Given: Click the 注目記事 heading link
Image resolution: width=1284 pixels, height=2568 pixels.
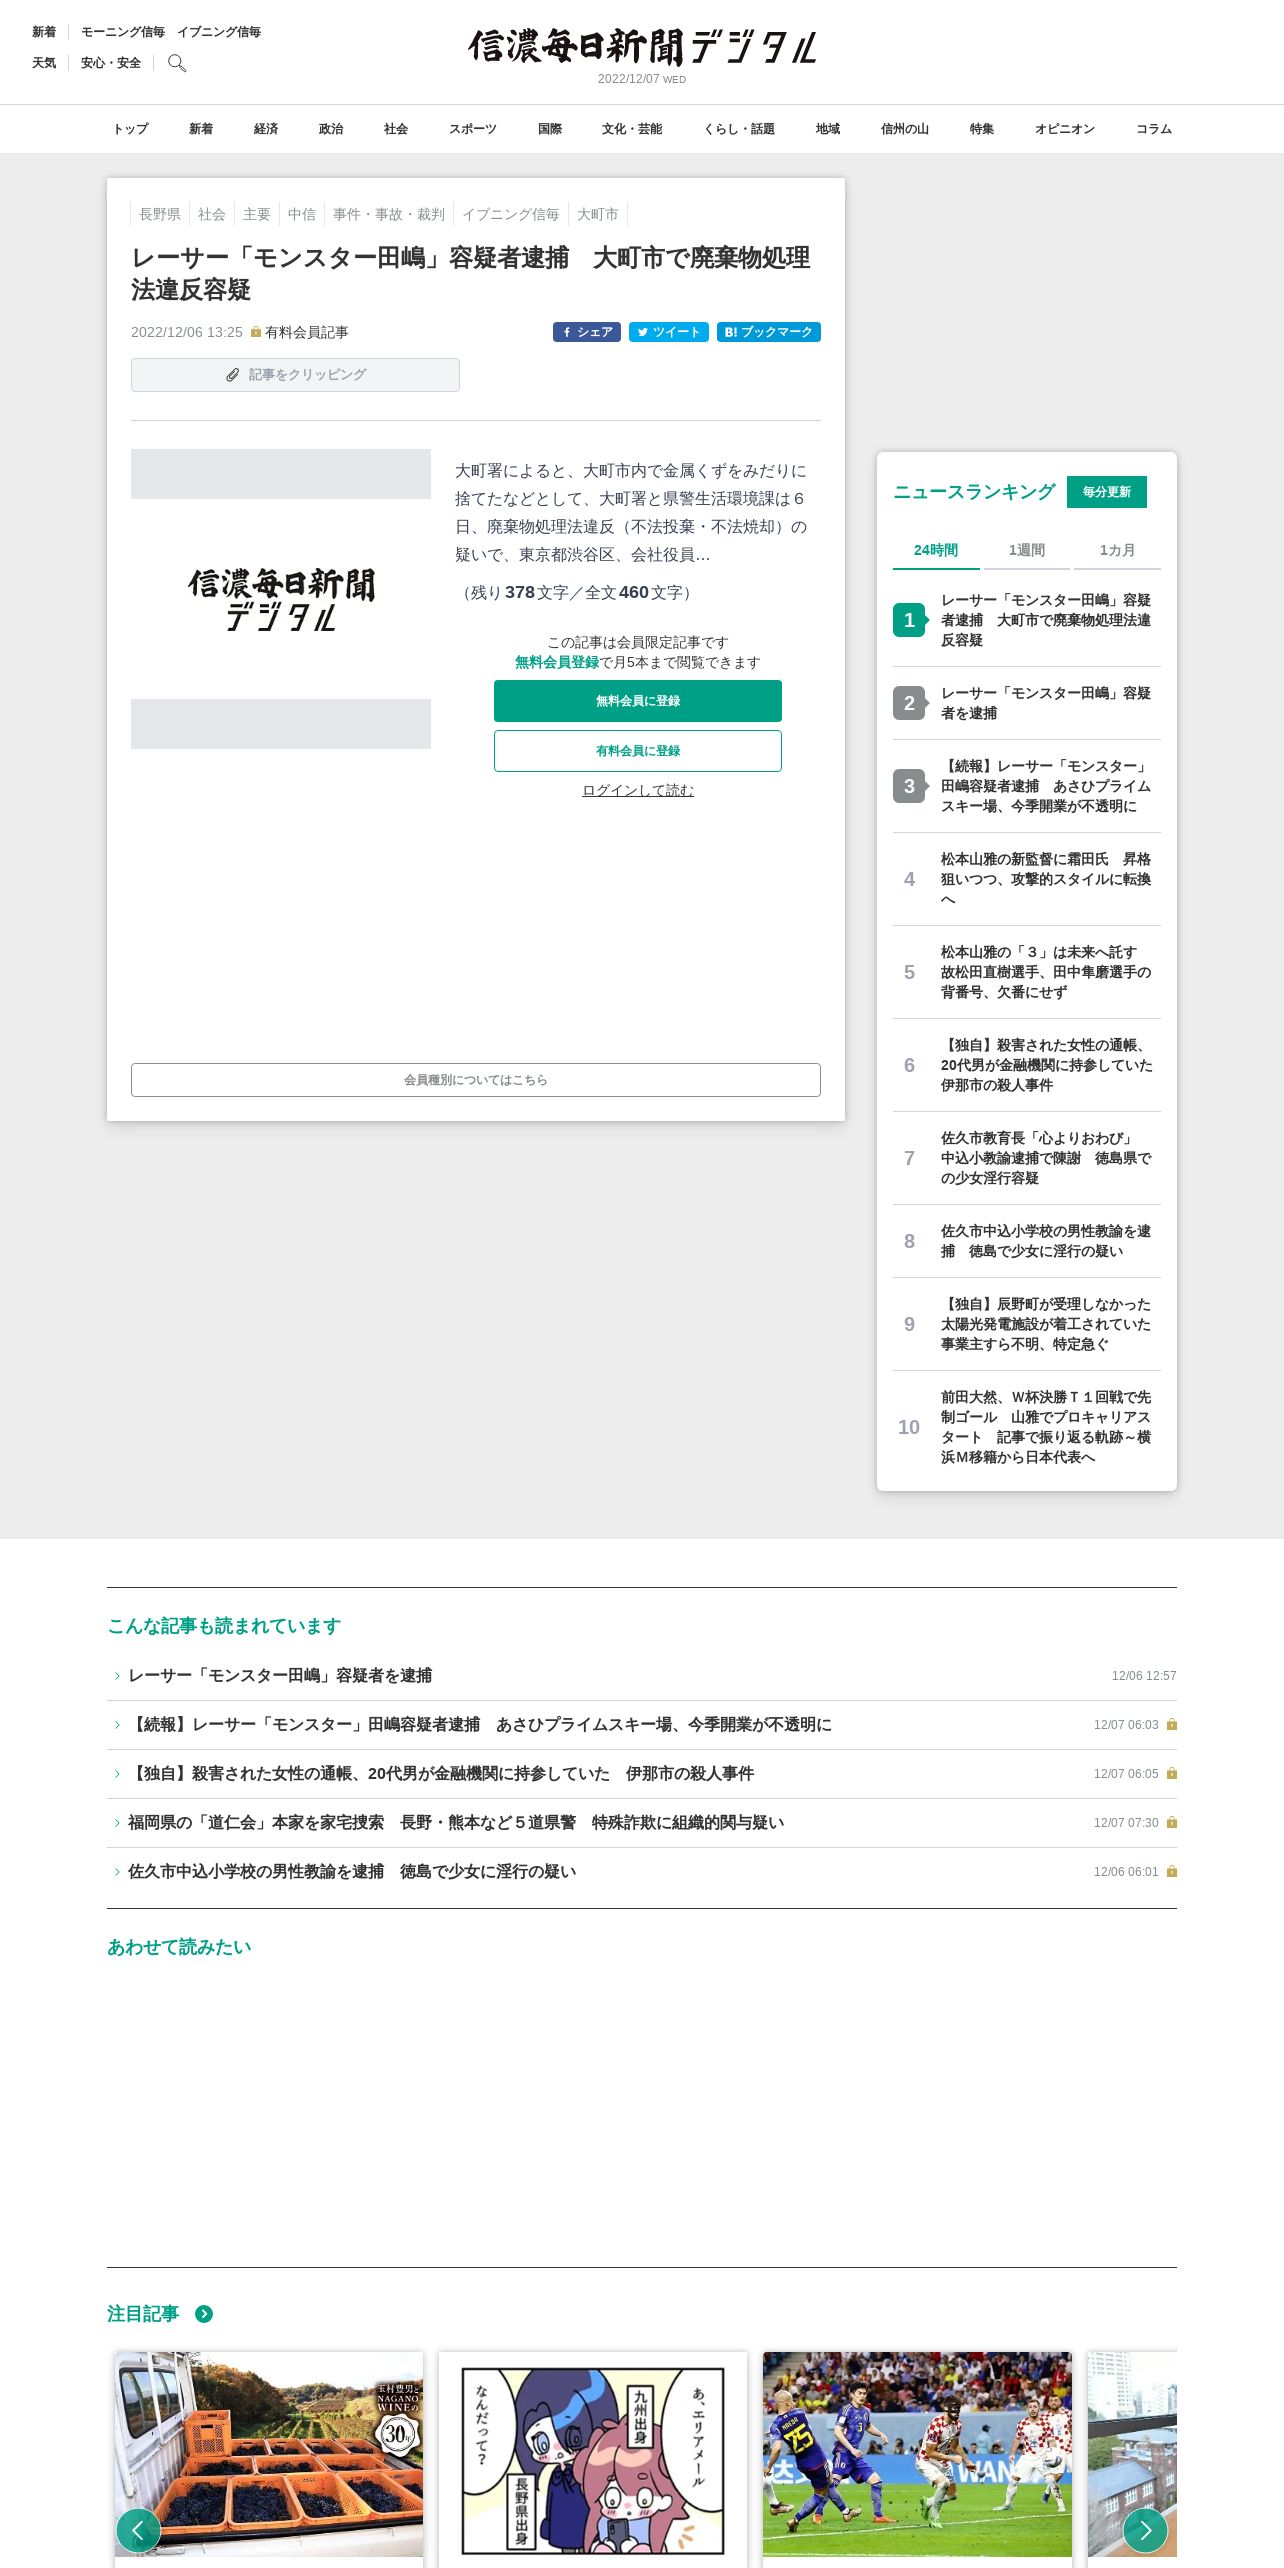Looking at the screenshot, I should (143, 2314).
